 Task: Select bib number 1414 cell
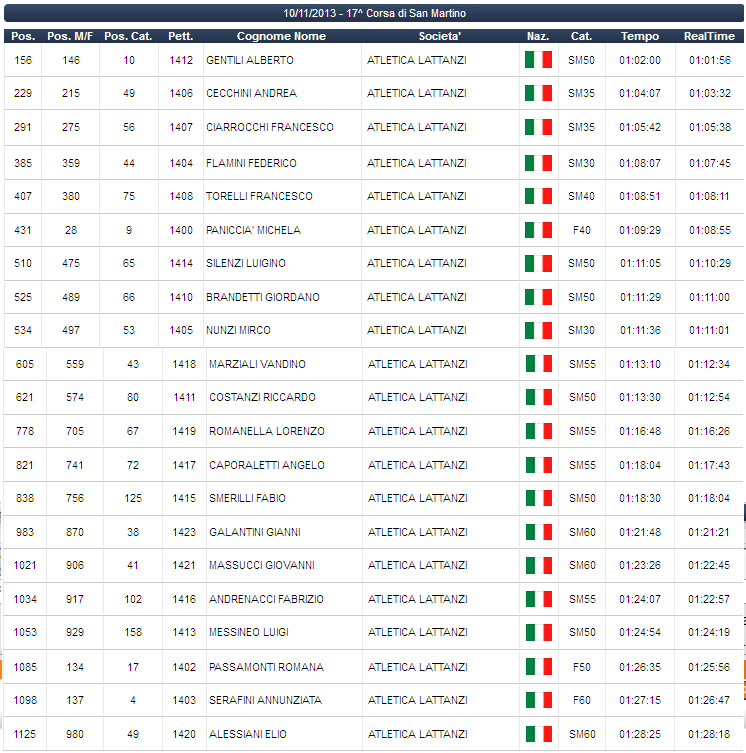[181, 264]
